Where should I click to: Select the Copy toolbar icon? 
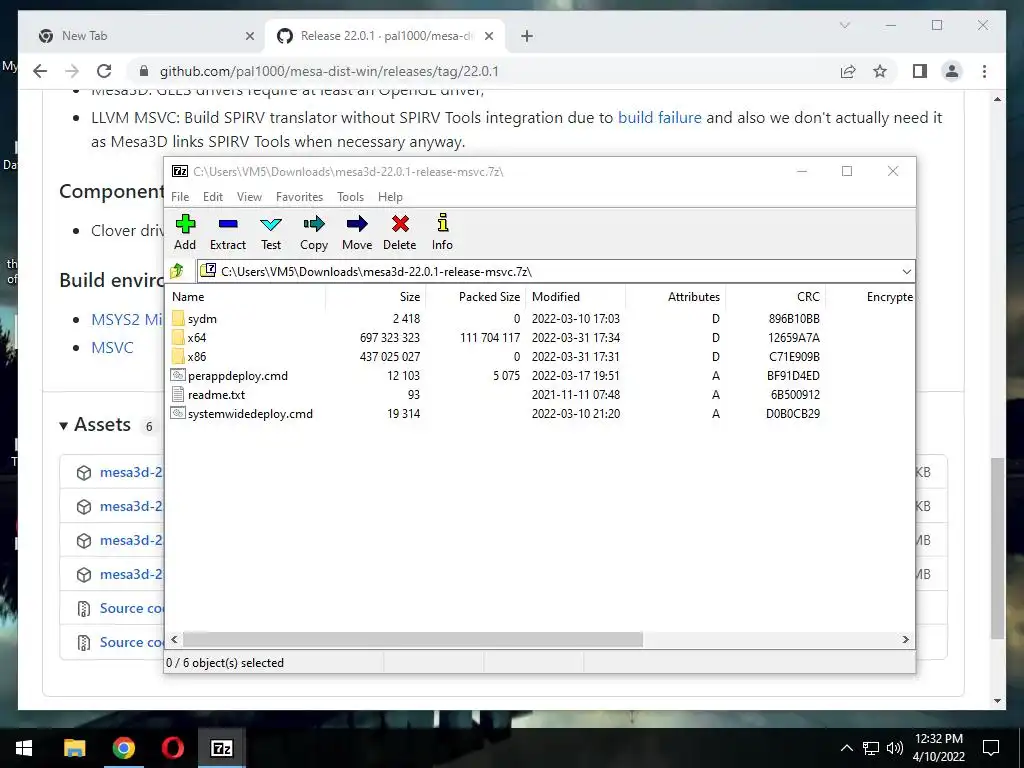[x=314, y=224]
